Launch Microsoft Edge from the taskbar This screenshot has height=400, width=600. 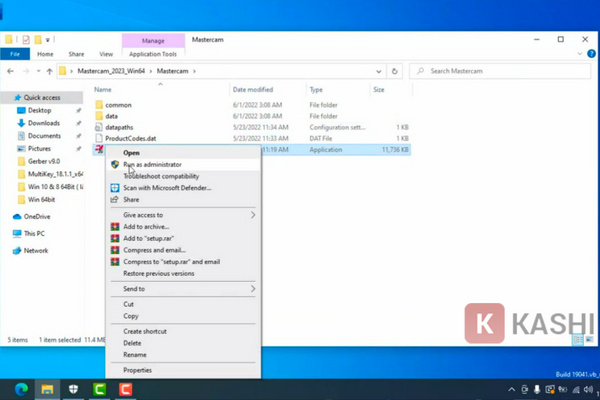coord(21,389)
